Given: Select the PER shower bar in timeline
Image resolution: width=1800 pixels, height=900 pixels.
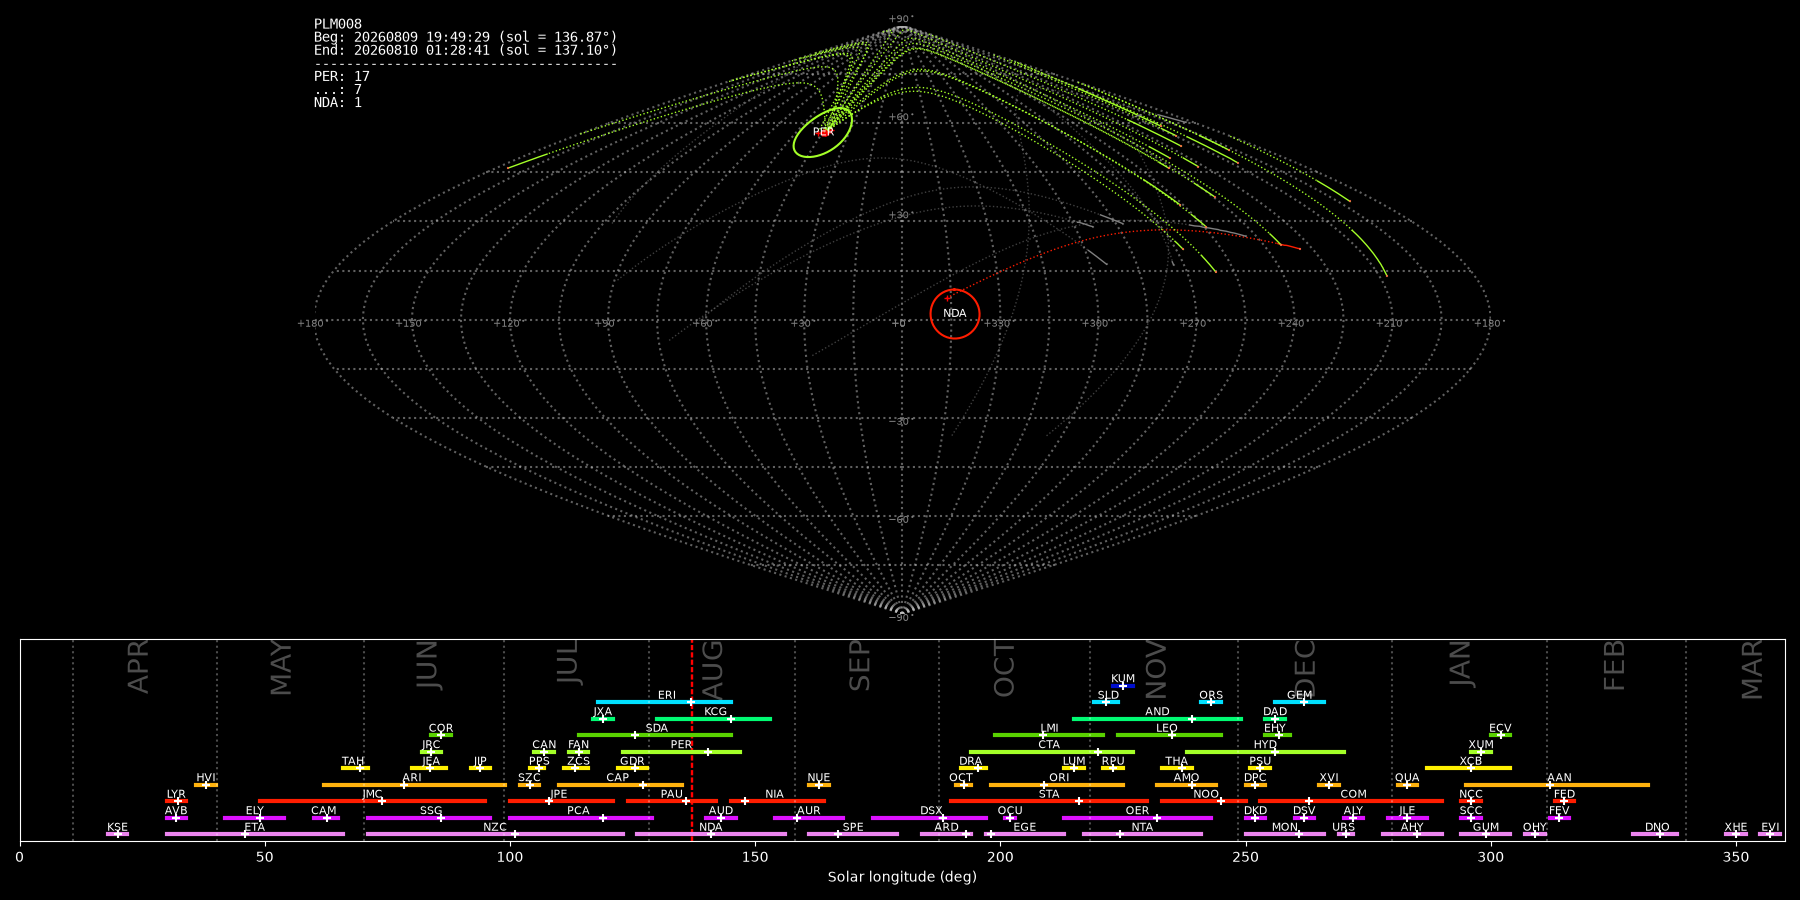Looking at the screenshot, I should pos(681,752).
